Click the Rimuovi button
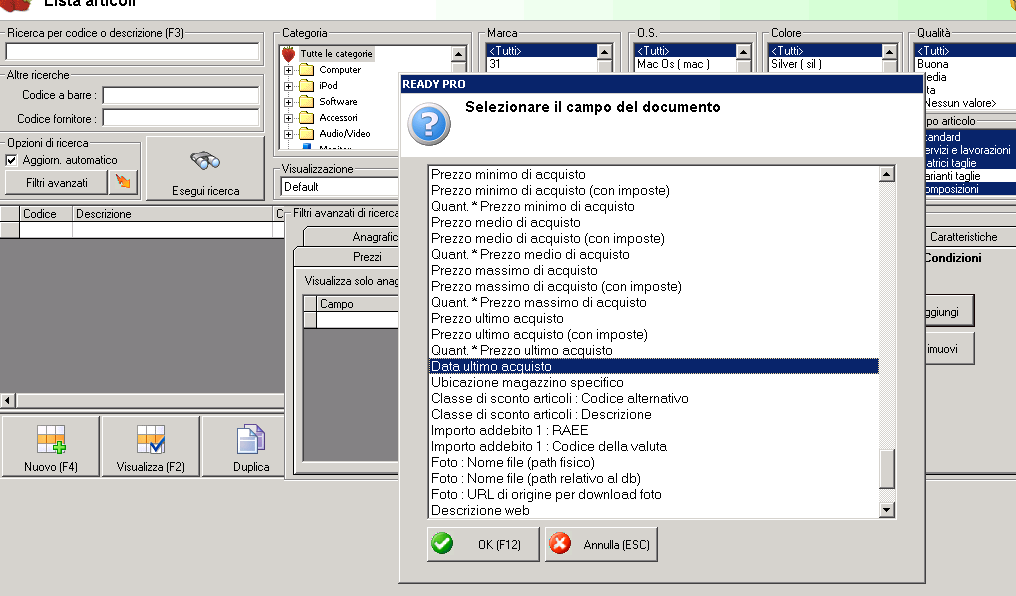Viewport: 1016px width, 596px height. coord(949,349)
